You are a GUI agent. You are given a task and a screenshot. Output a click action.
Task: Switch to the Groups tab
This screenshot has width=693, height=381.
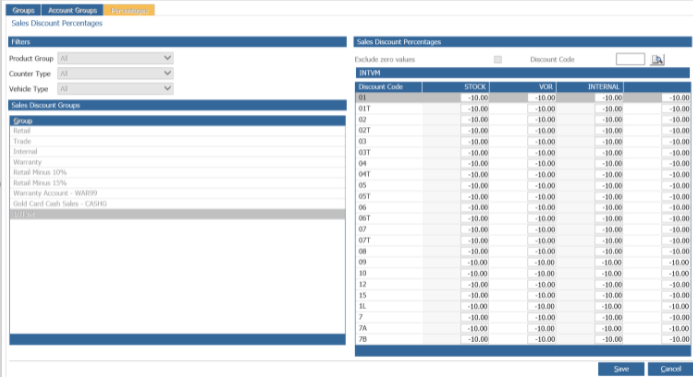[x=23, y=10]
